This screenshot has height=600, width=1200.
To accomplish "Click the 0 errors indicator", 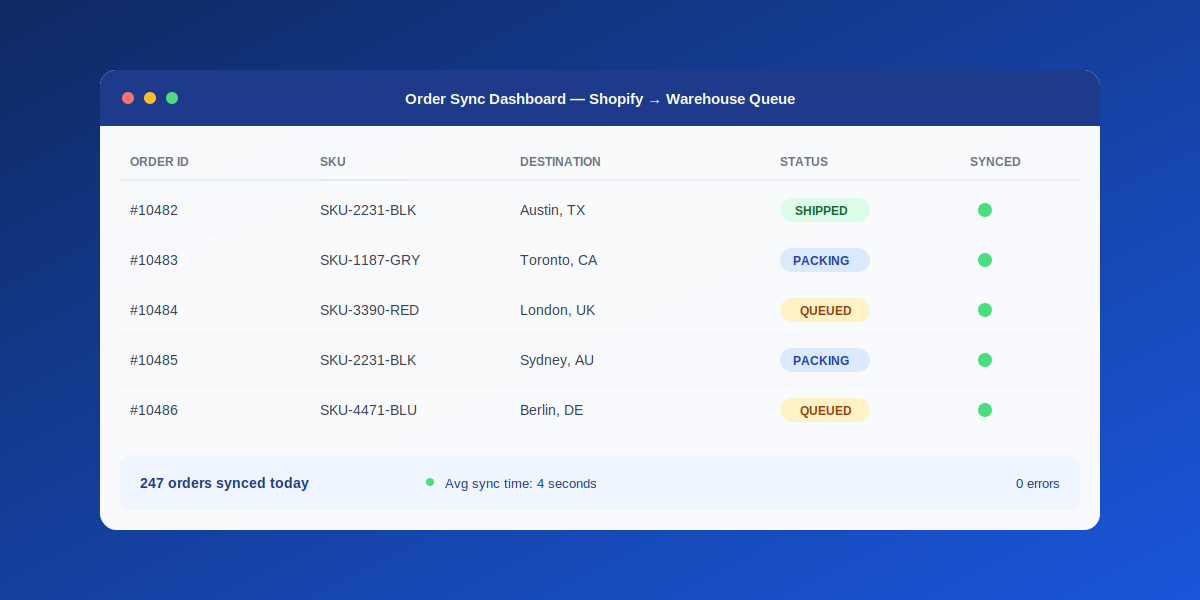I will coord(1038,484).
